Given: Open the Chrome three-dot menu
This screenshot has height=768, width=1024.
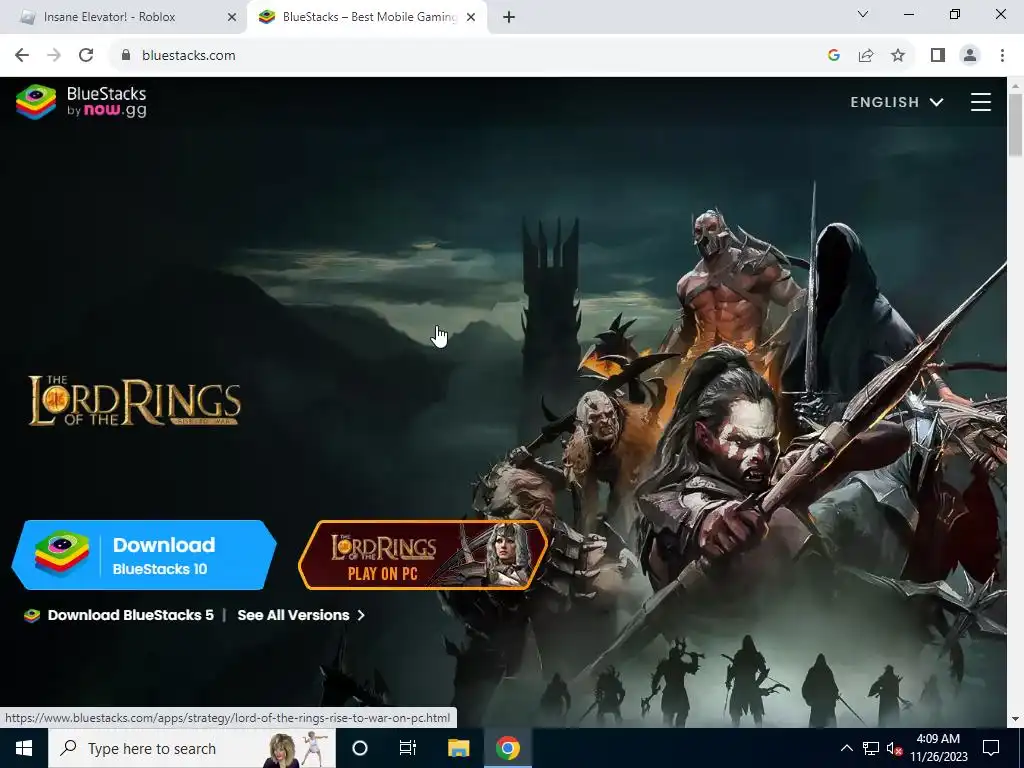Looking at the screenshot, I should (1002, 56).
